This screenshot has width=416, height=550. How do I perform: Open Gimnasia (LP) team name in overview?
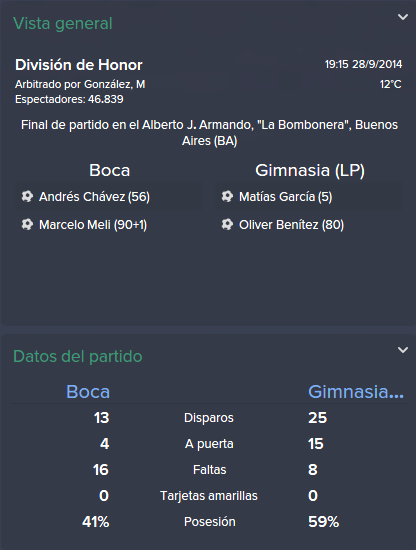pyautogui.click(x=310, y=170)
